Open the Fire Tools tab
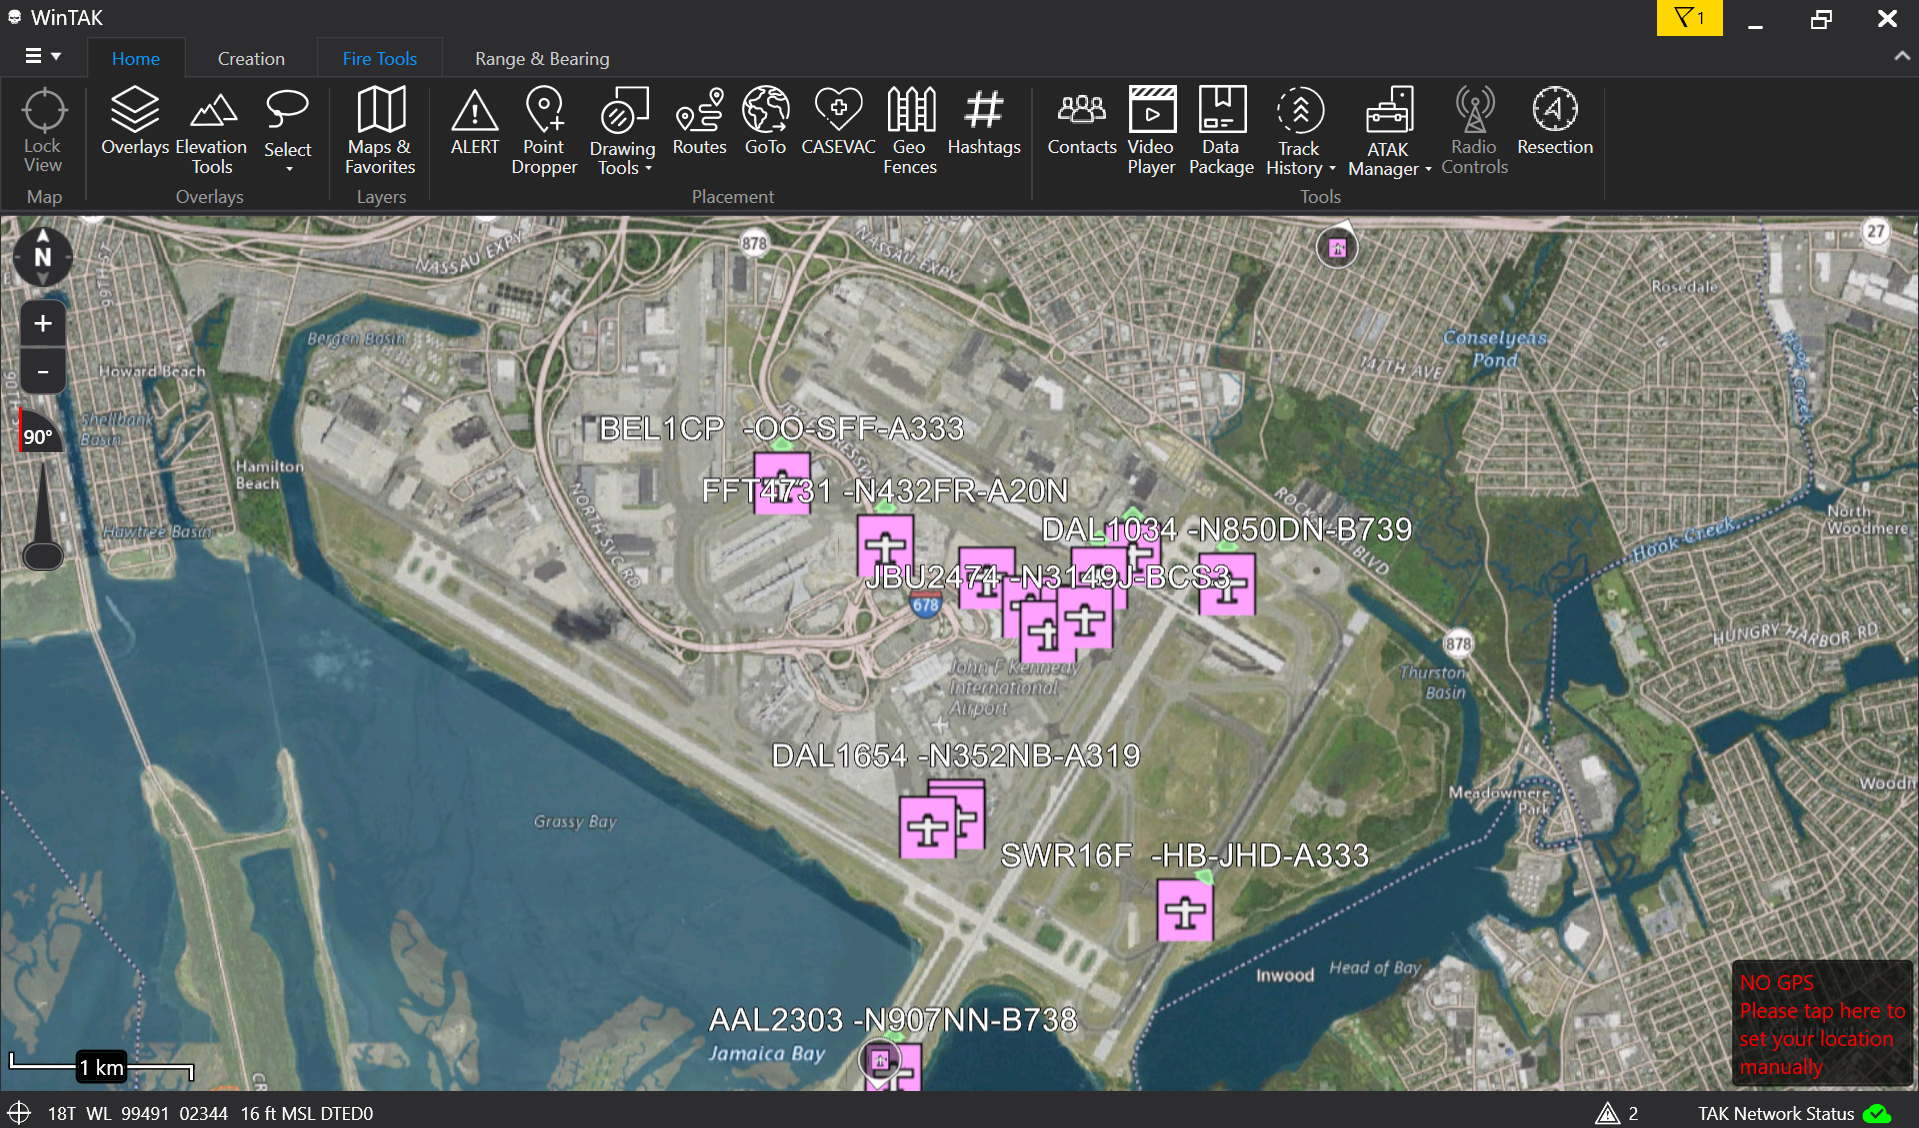Image resolution: width=1919 pixels, height=1128 pixels. (379, 58)
